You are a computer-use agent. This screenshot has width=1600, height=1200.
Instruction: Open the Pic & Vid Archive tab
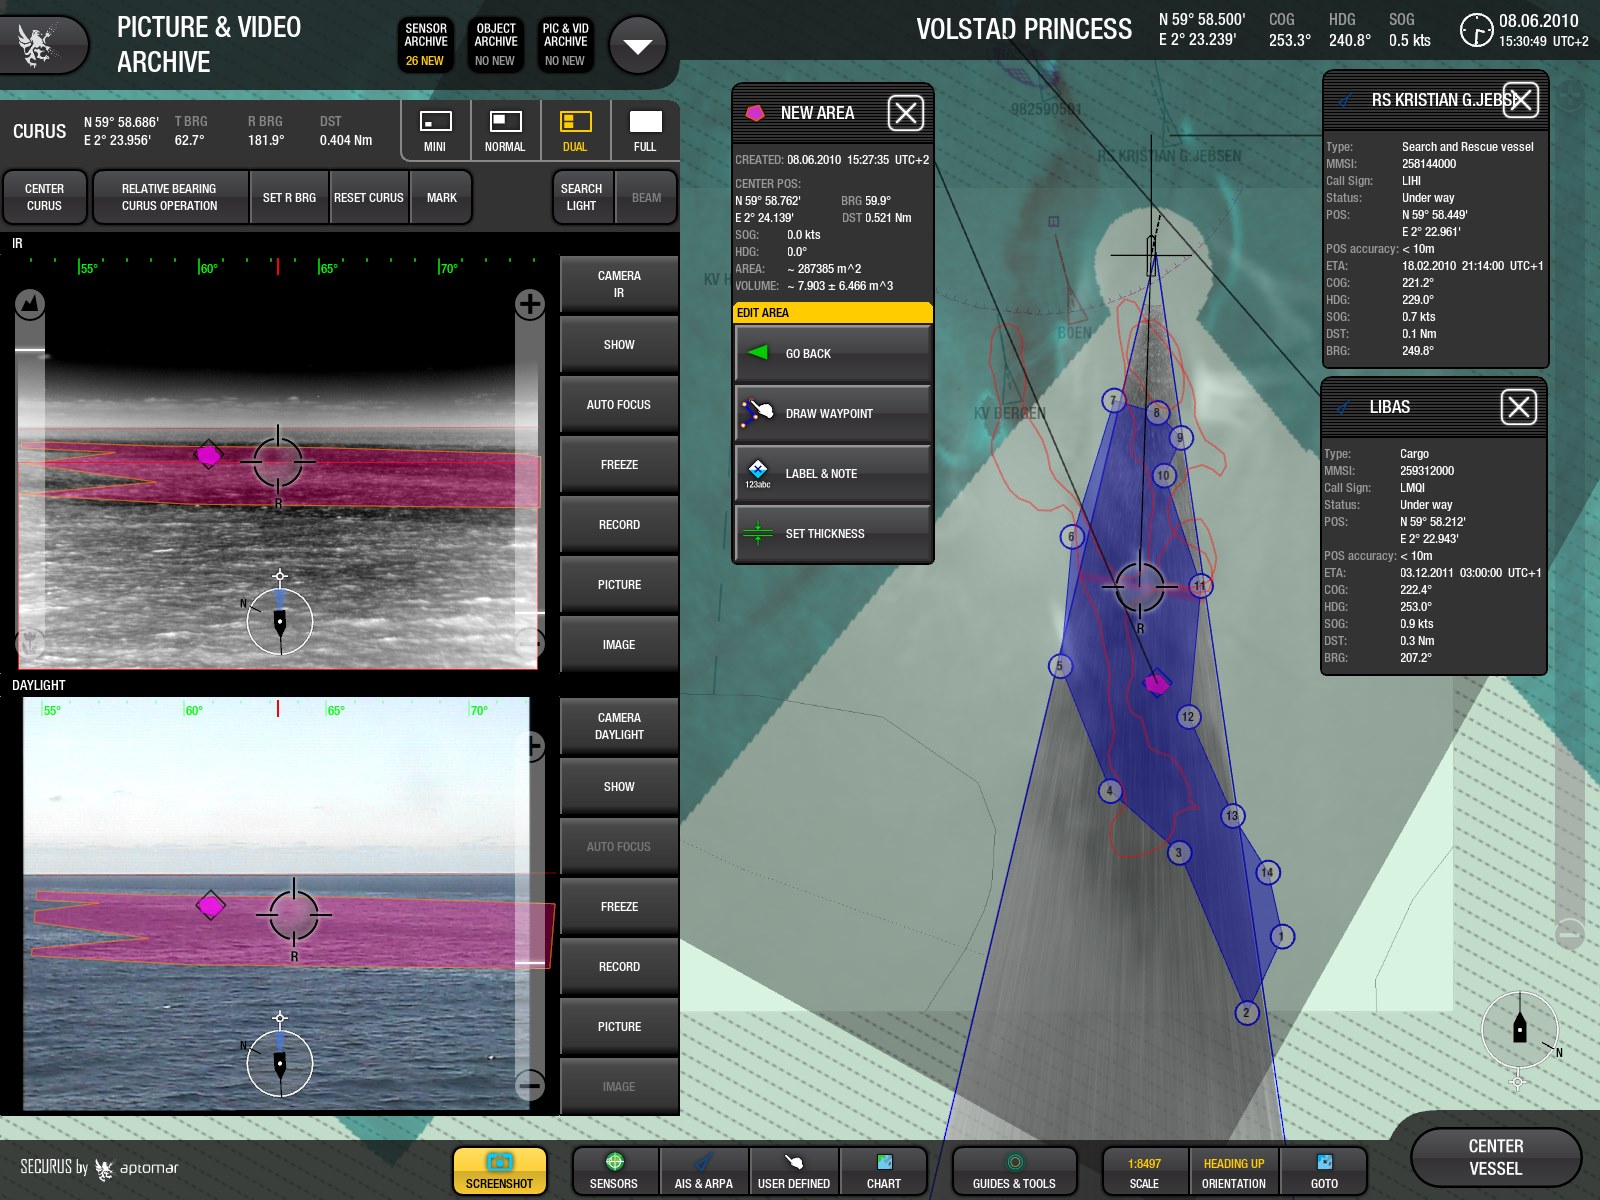coord(565,46)
